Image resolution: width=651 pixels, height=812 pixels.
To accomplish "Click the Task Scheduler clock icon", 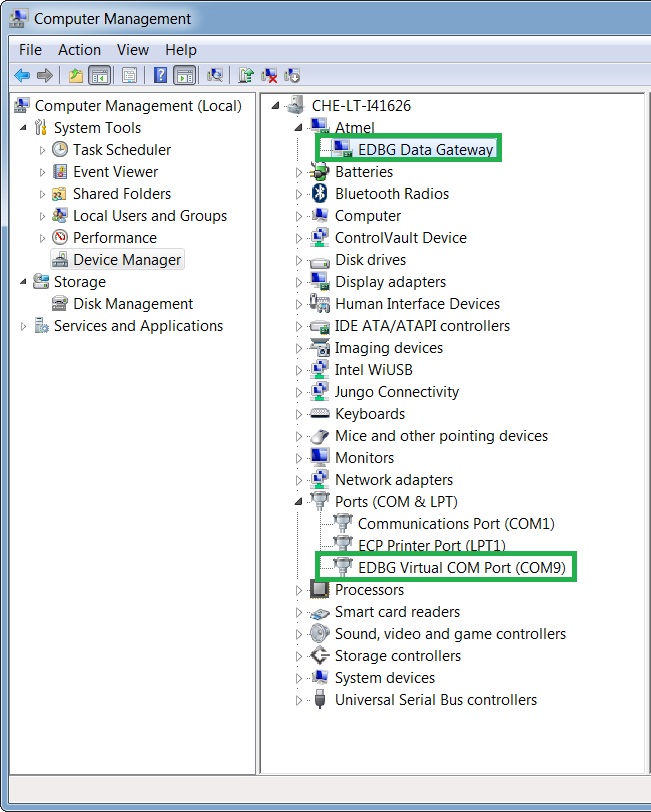I will coord(60,149).
